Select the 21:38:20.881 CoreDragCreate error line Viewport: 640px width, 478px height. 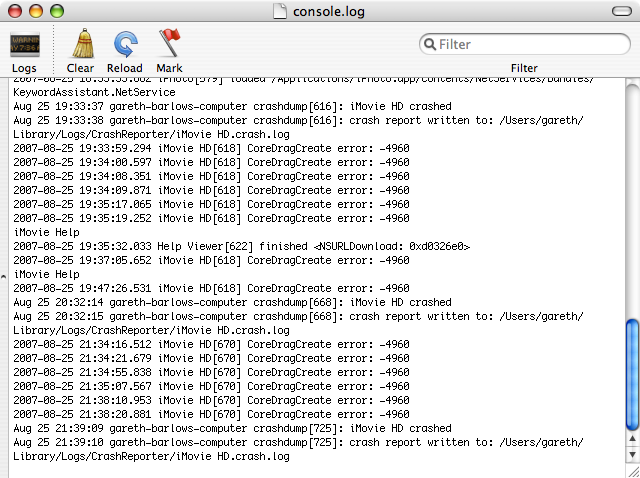[x=211, y=414]
